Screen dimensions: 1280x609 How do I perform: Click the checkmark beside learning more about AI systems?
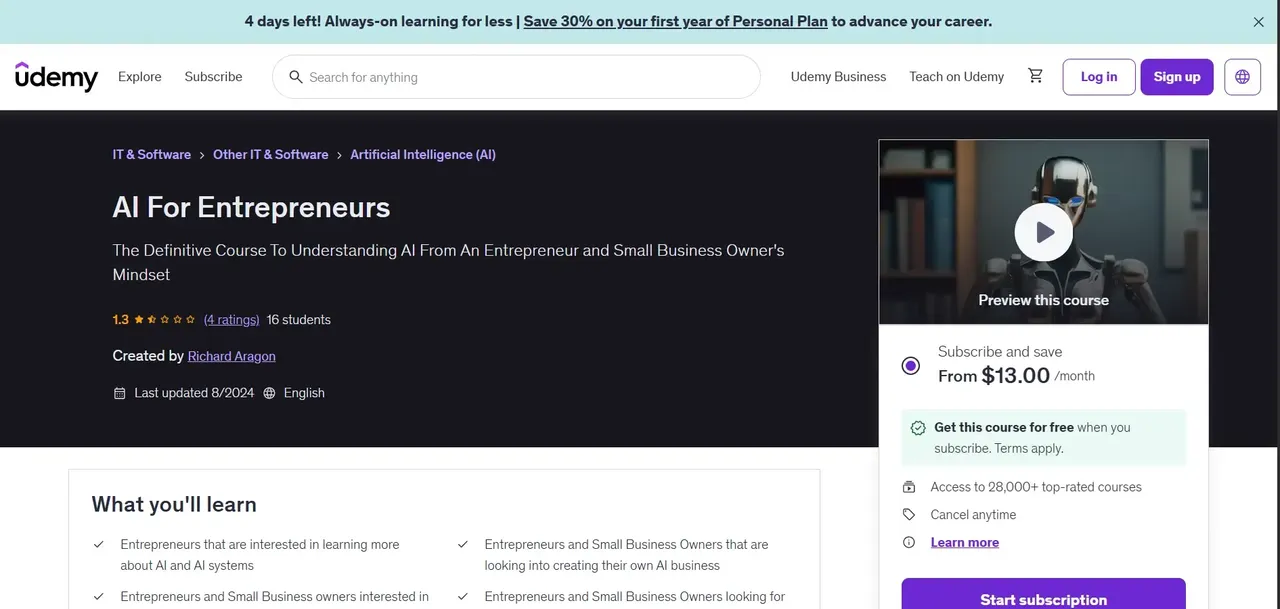point(99,545)
